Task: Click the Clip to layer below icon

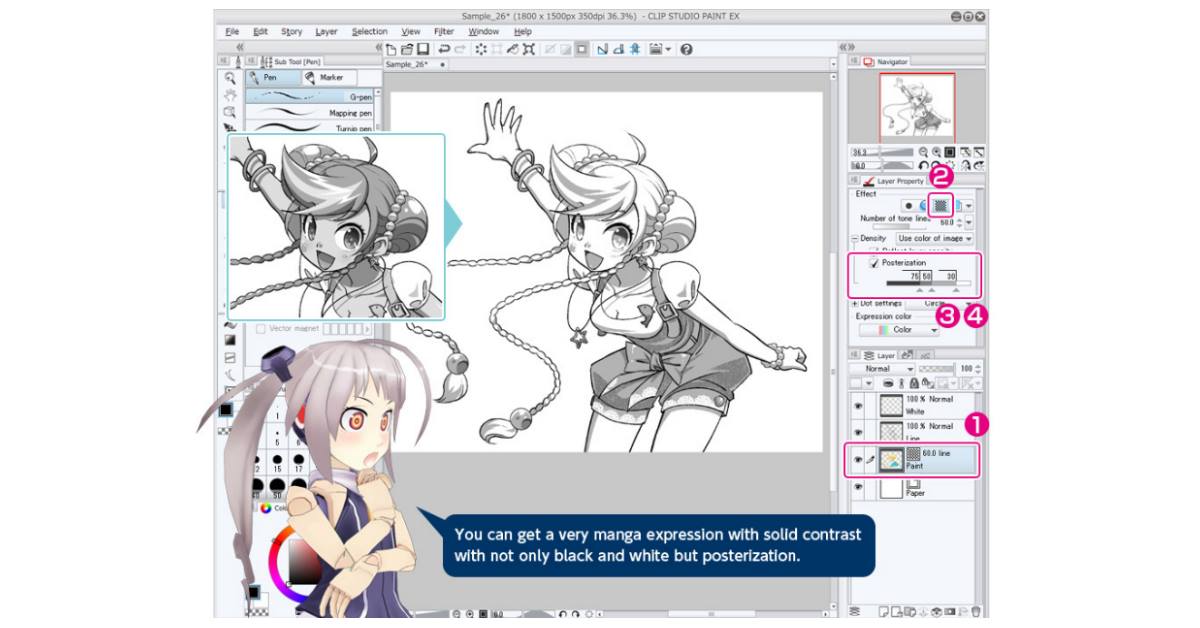Action: pyautogui.click(x=889, y=383)
